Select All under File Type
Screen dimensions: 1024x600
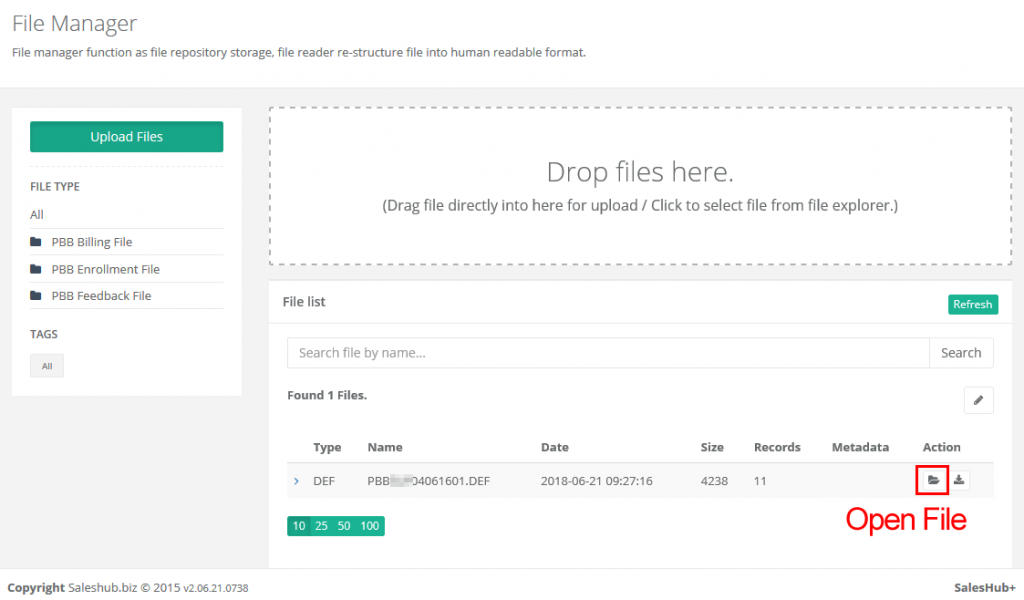pyautogui.click(x=37, y=215)
